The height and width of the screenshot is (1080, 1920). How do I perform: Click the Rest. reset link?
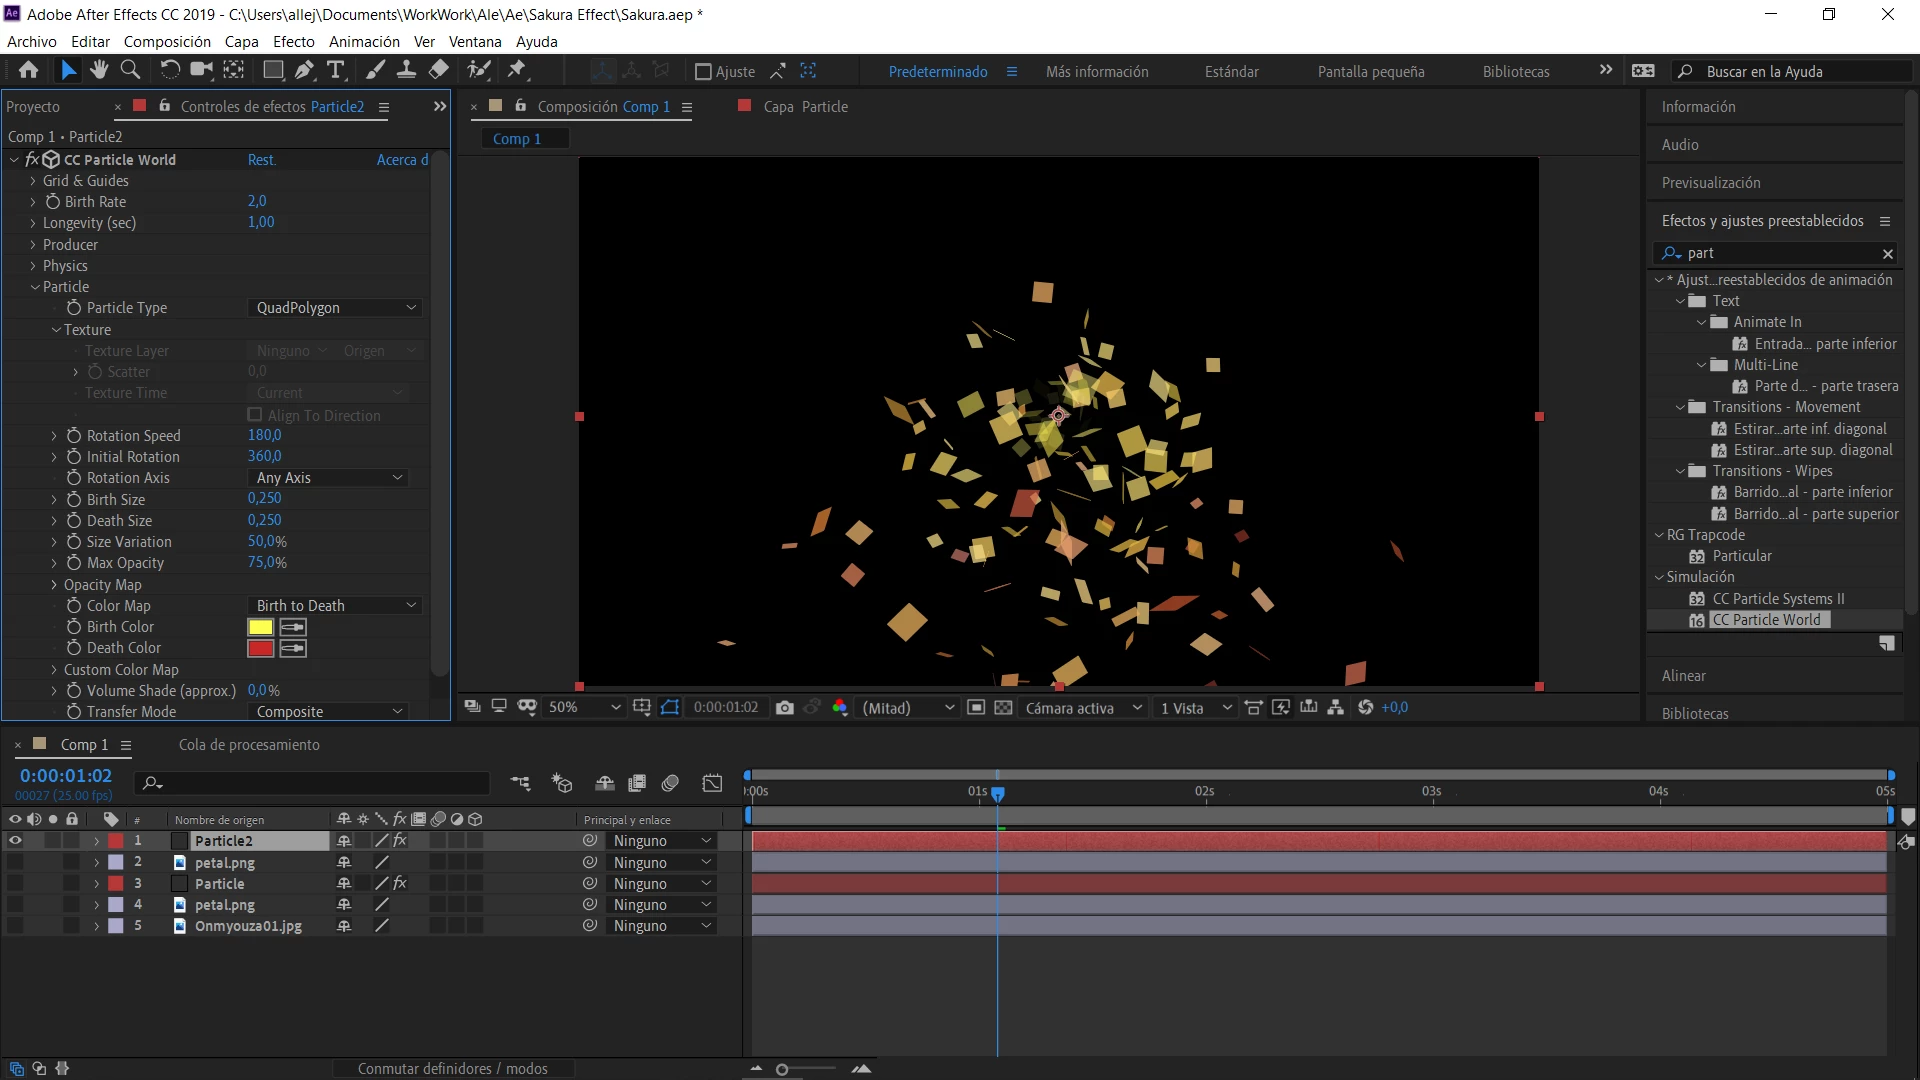point(261,160)
